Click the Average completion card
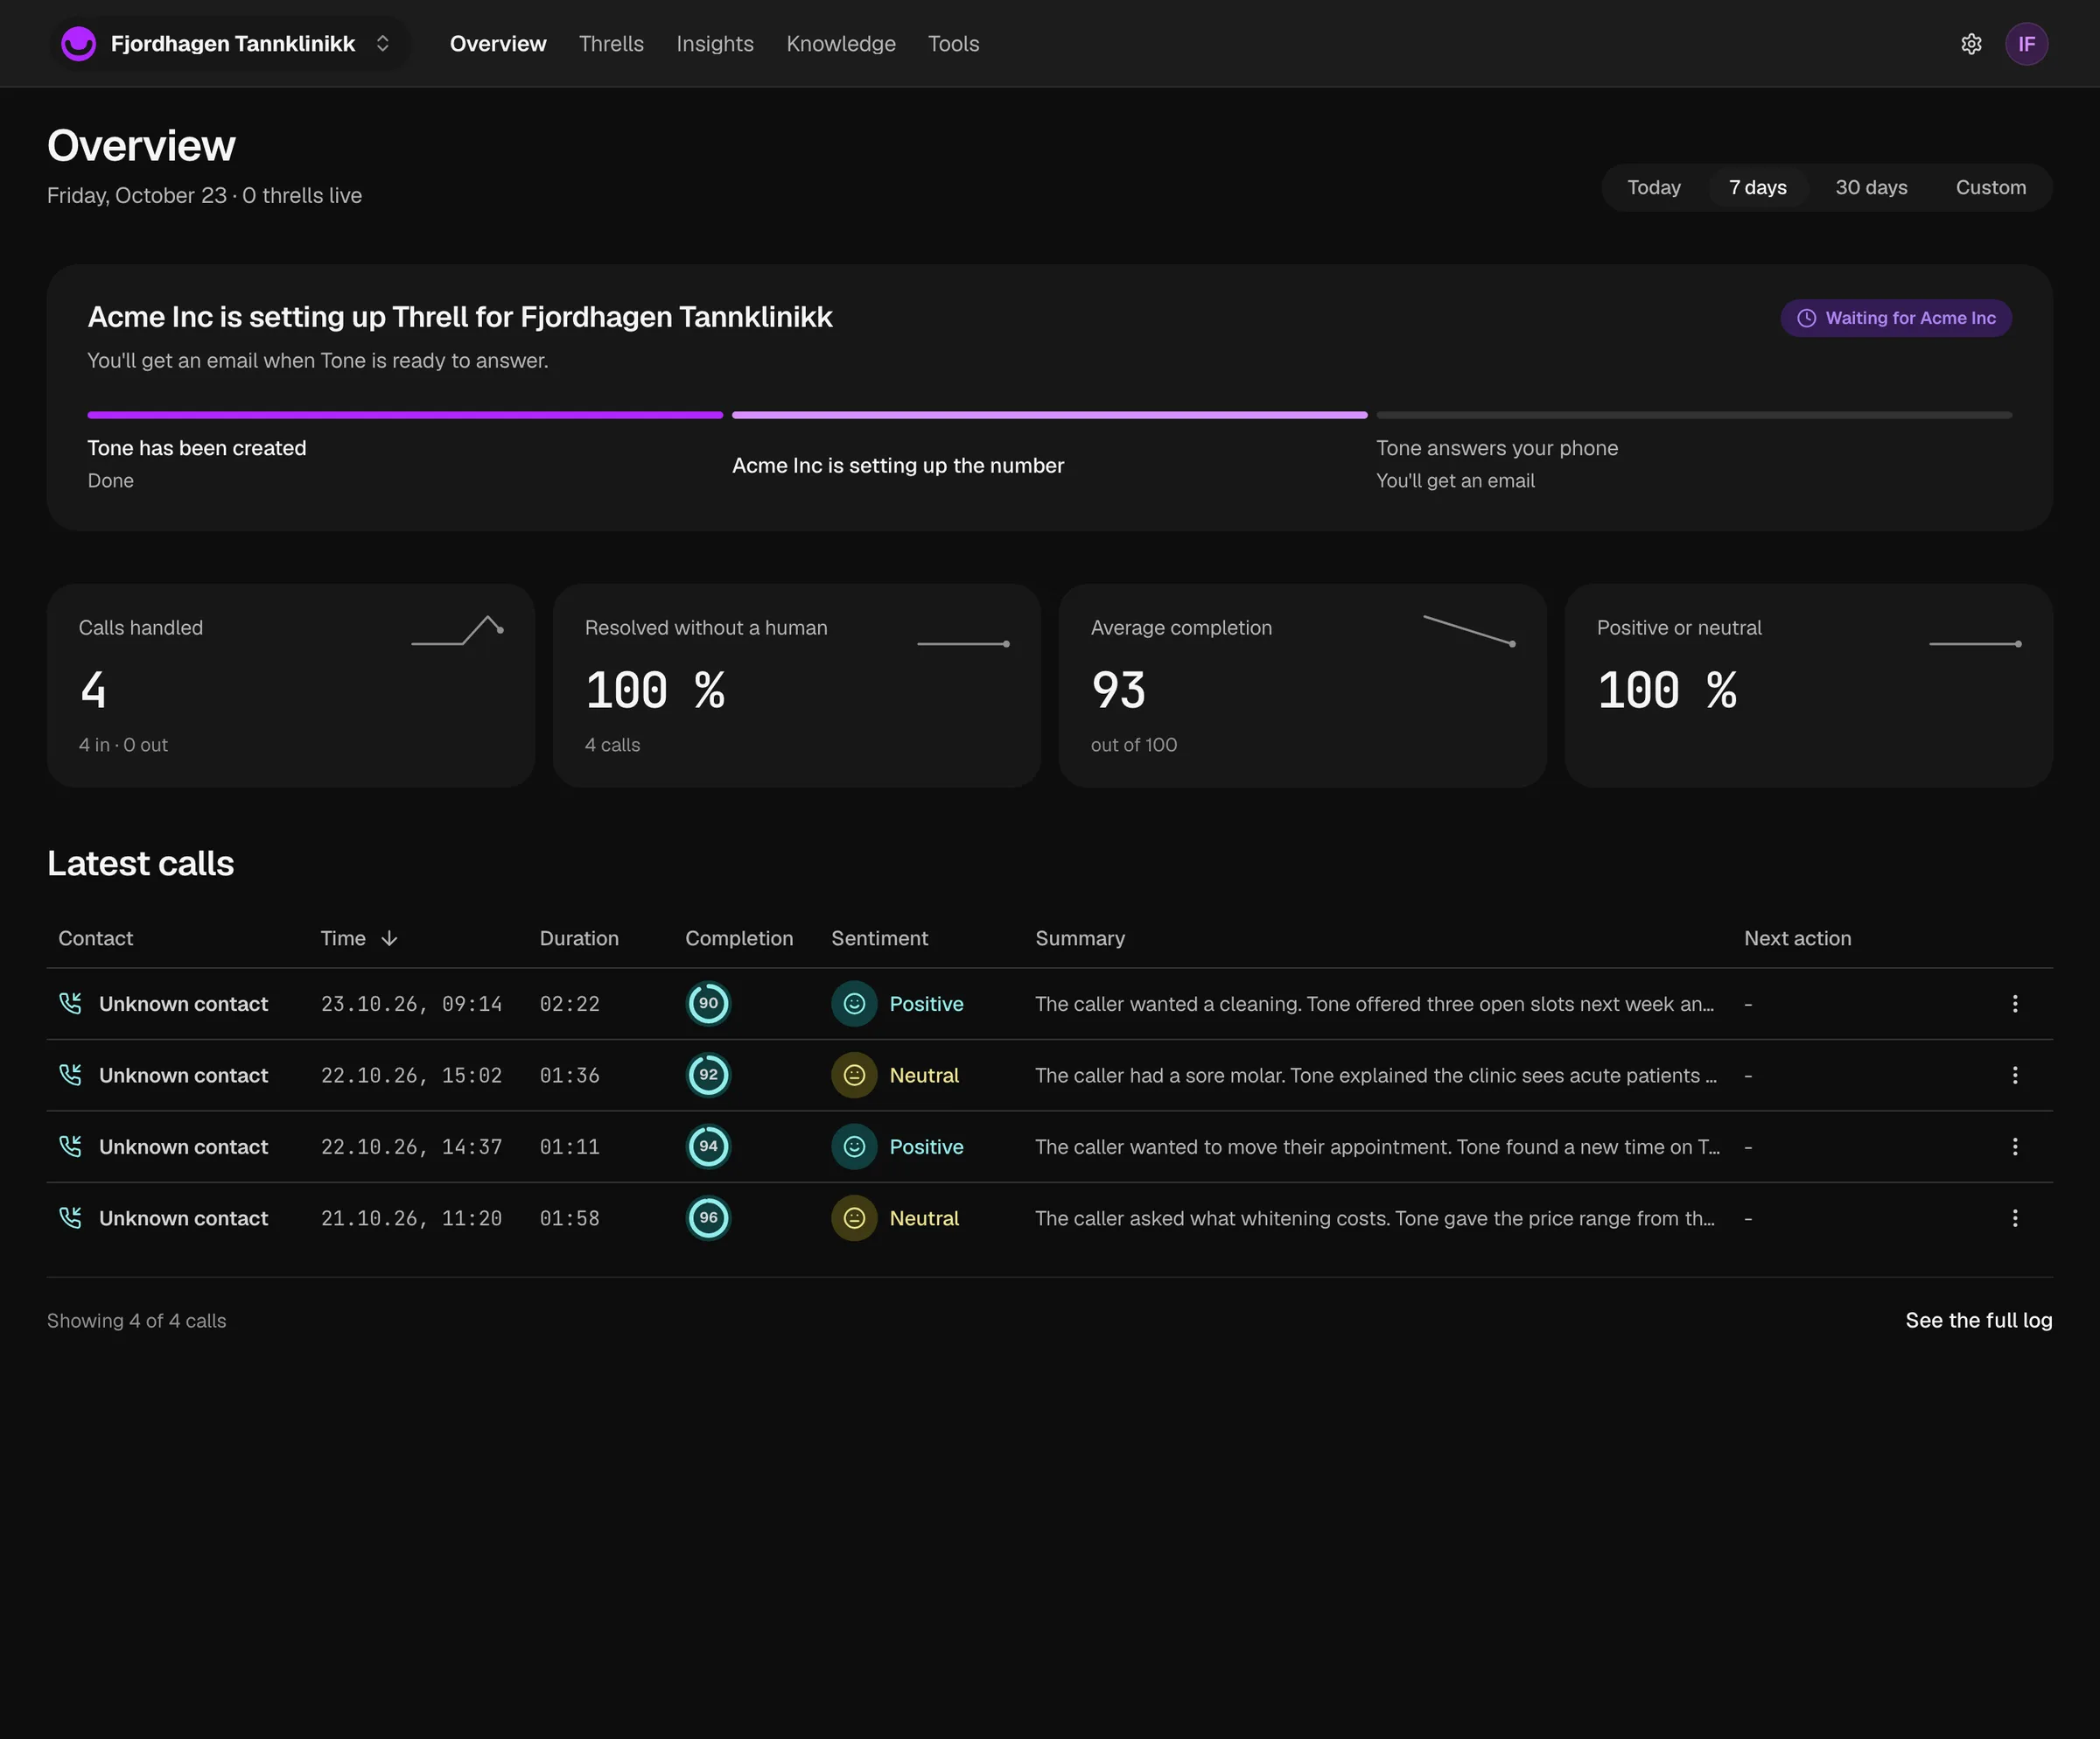Viewport: 2100px width, 1739px height. 1302,686
